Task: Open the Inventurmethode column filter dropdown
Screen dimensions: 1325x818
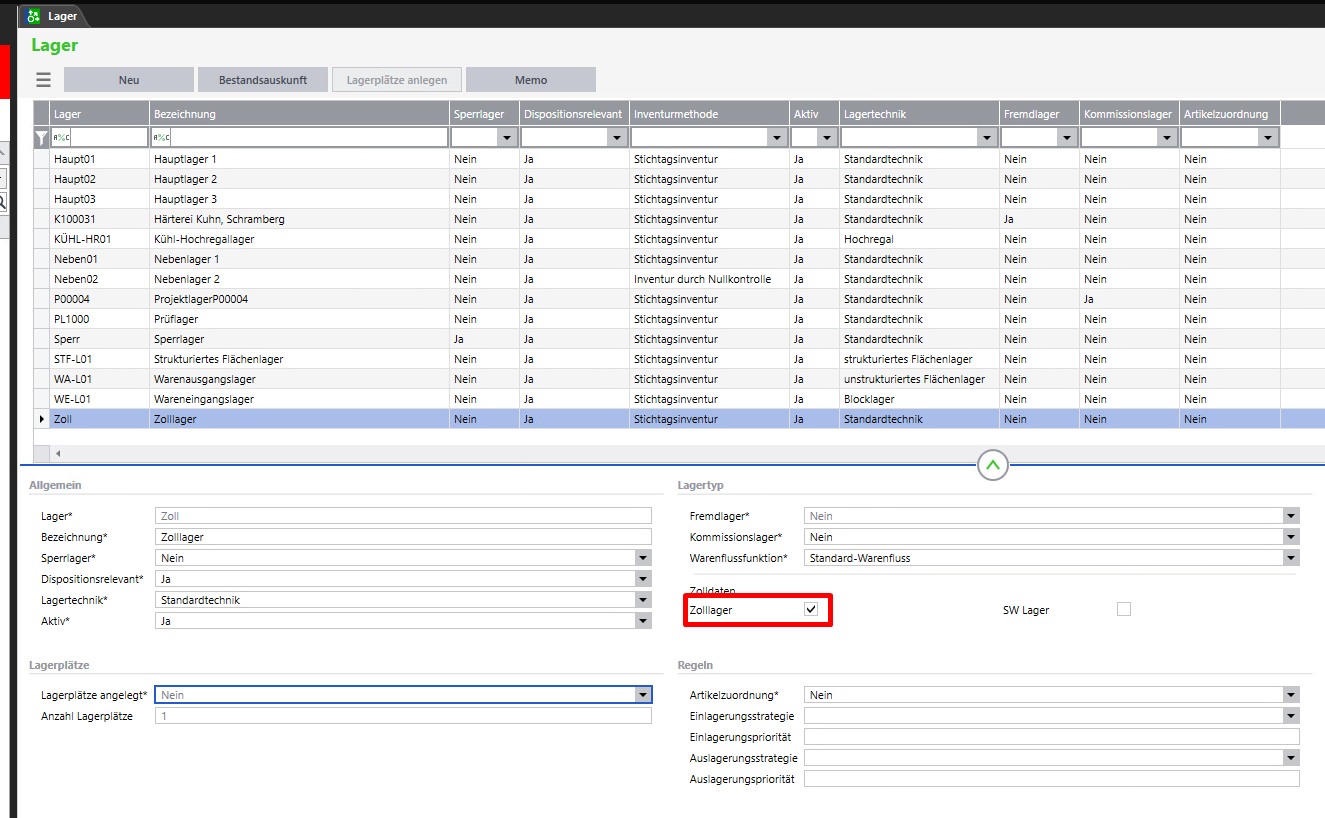Action: [x=776, y=138]
